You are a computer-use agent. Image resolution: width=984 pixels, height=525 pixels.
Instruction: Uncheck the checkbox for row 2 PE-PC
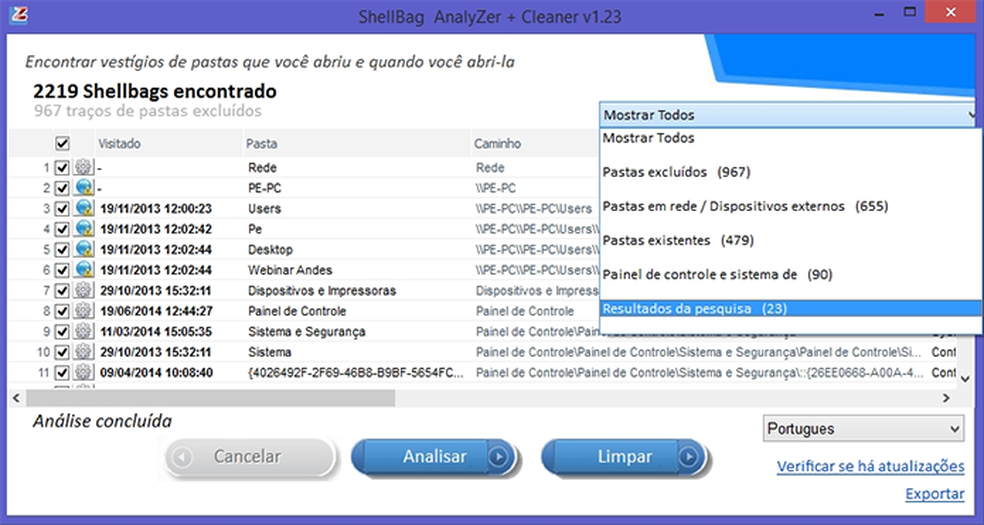click(62, 188)
